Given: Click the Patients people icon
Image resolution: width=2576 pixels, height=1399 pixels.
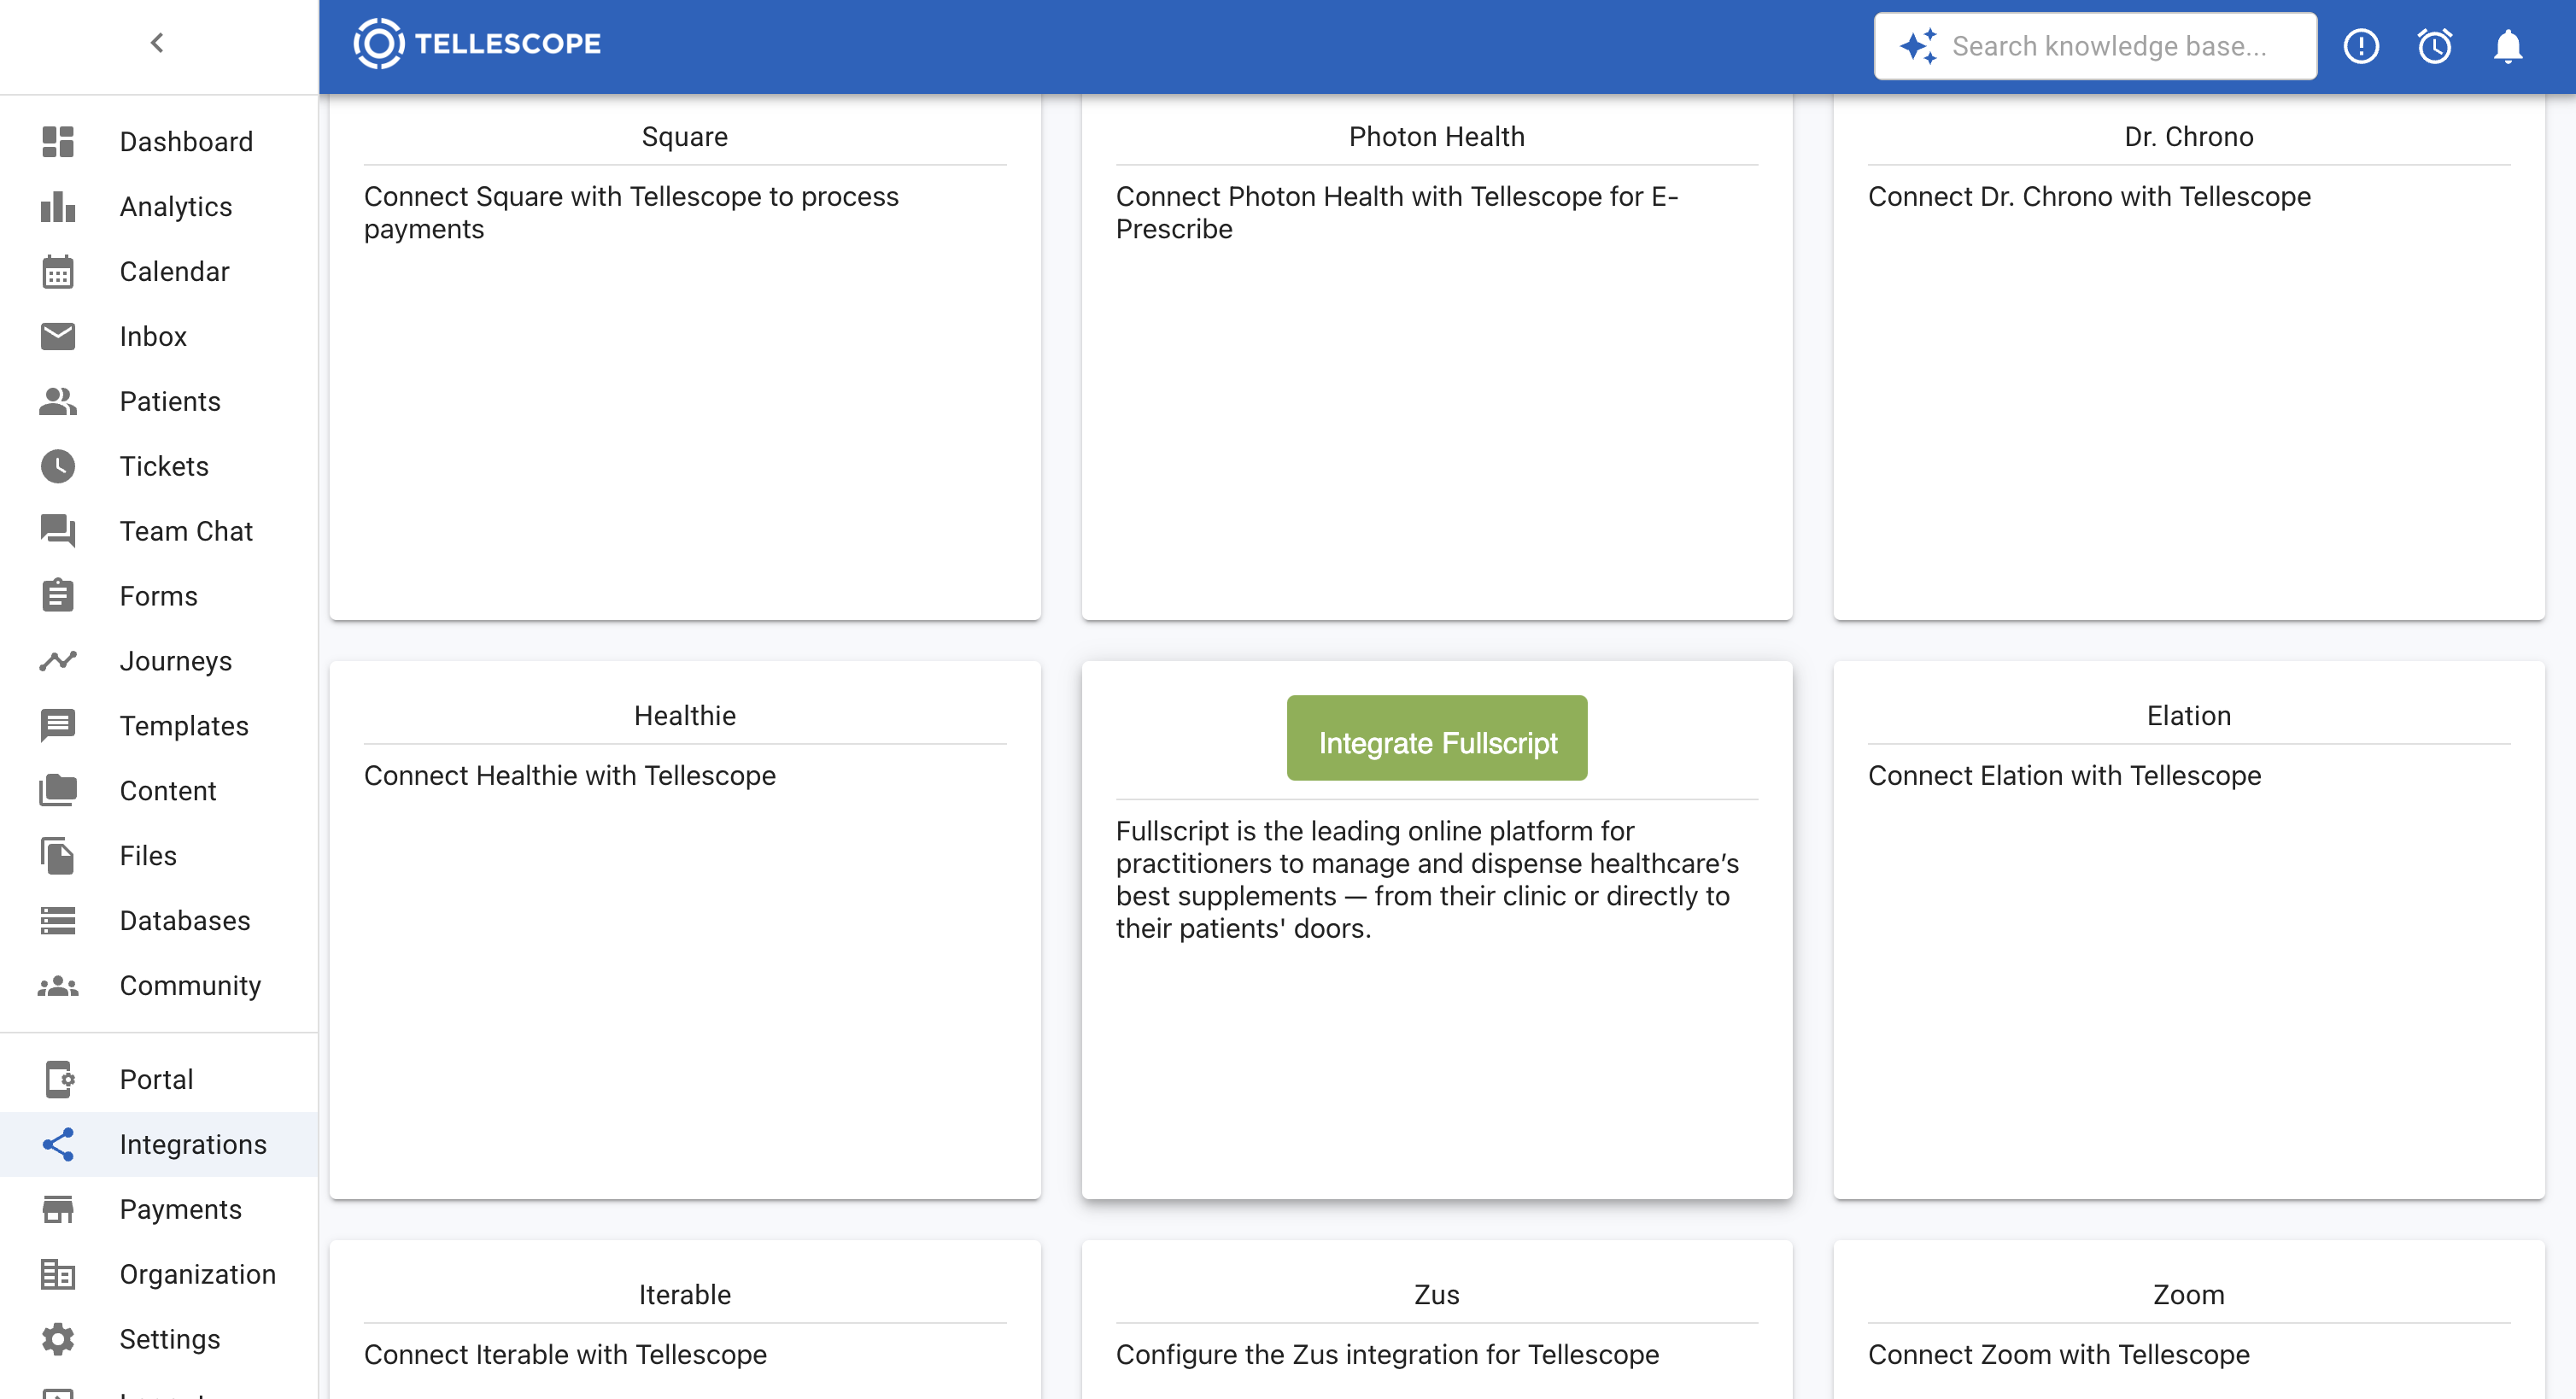Looking at the screenshot, I should pos(58,401).
